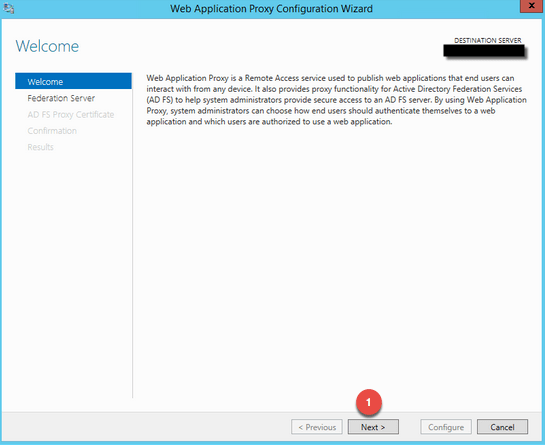Select the Welcome step in sidebar
Image resolution: width=545 pixels, height=445 pixels.
click(73, 81)
